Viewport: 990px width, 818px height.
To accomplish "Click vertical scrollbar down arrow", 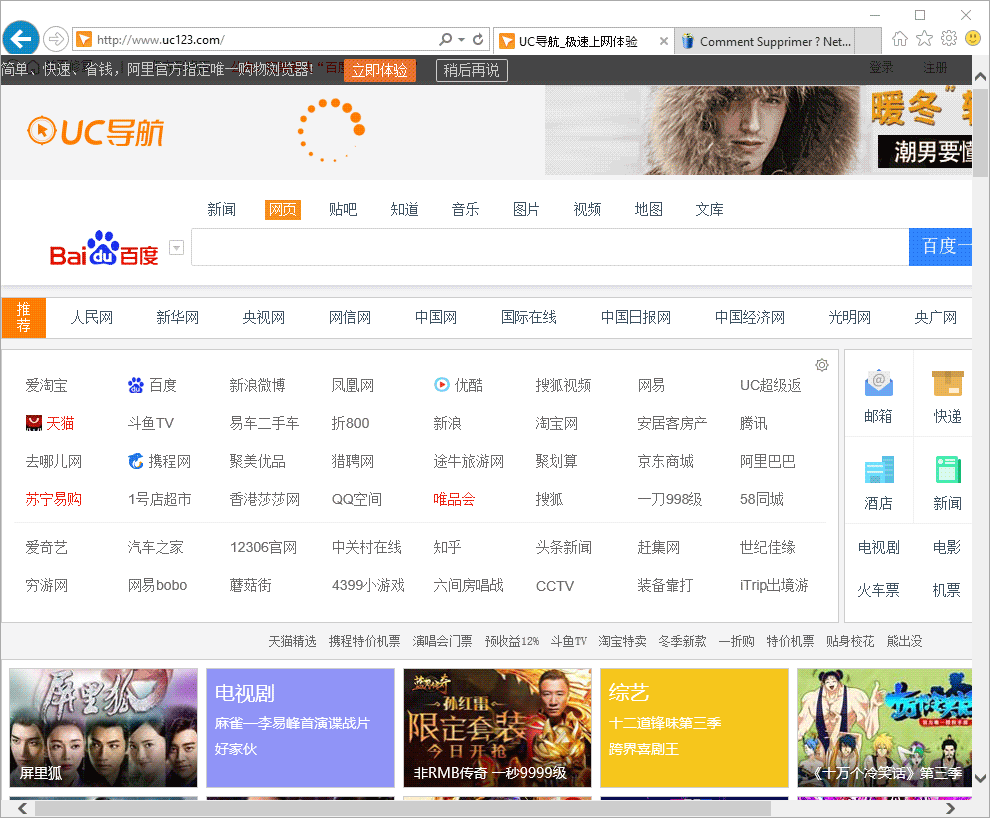I will click(x=981, y=778).
